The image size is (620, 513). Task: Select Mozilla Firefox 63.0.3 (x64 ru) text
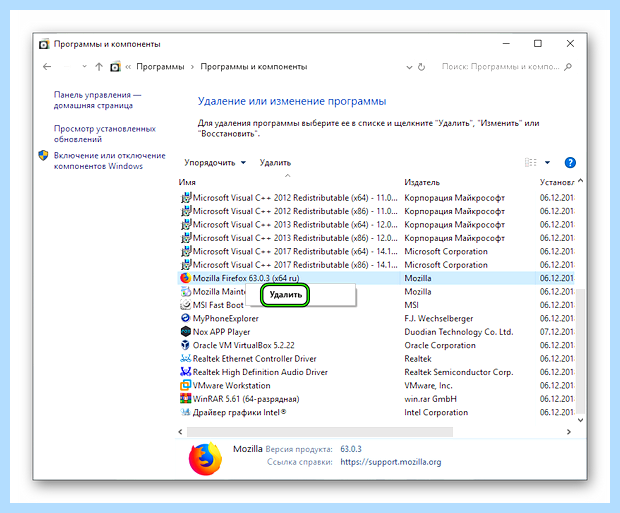pos(246,278)
